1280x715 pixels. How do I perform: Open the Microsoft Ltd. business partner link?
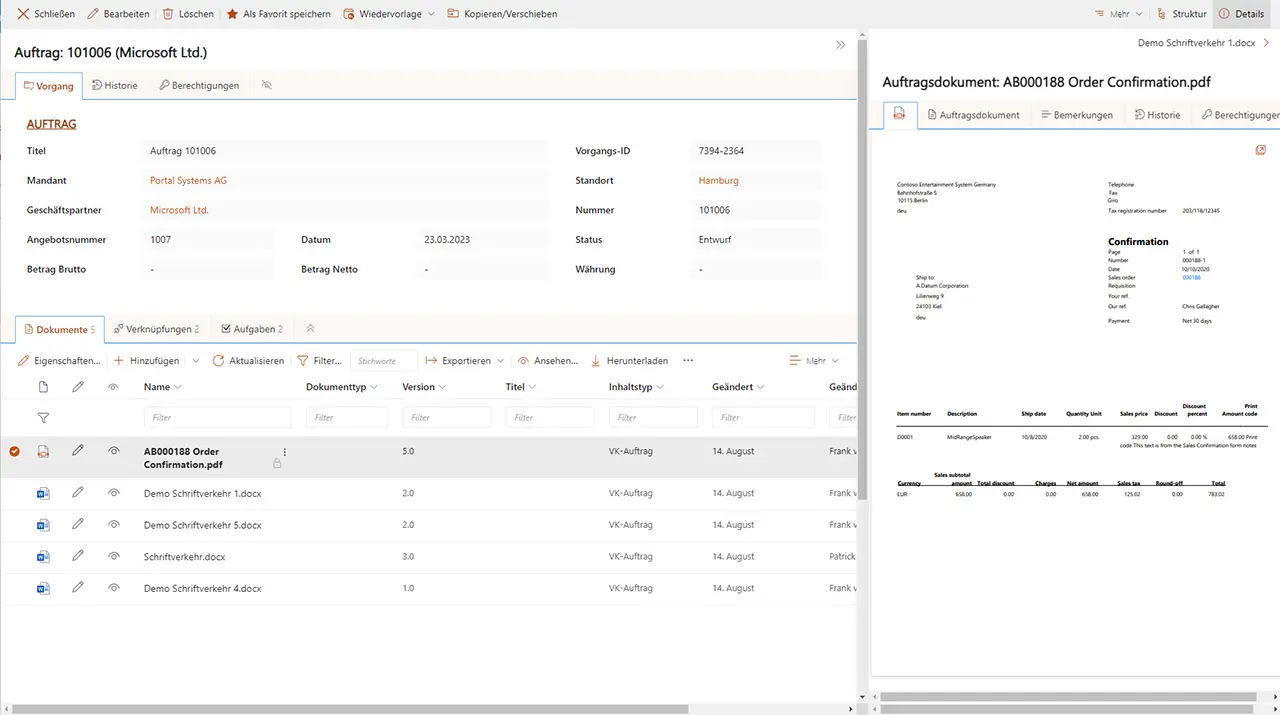click(x=179, y=211)
